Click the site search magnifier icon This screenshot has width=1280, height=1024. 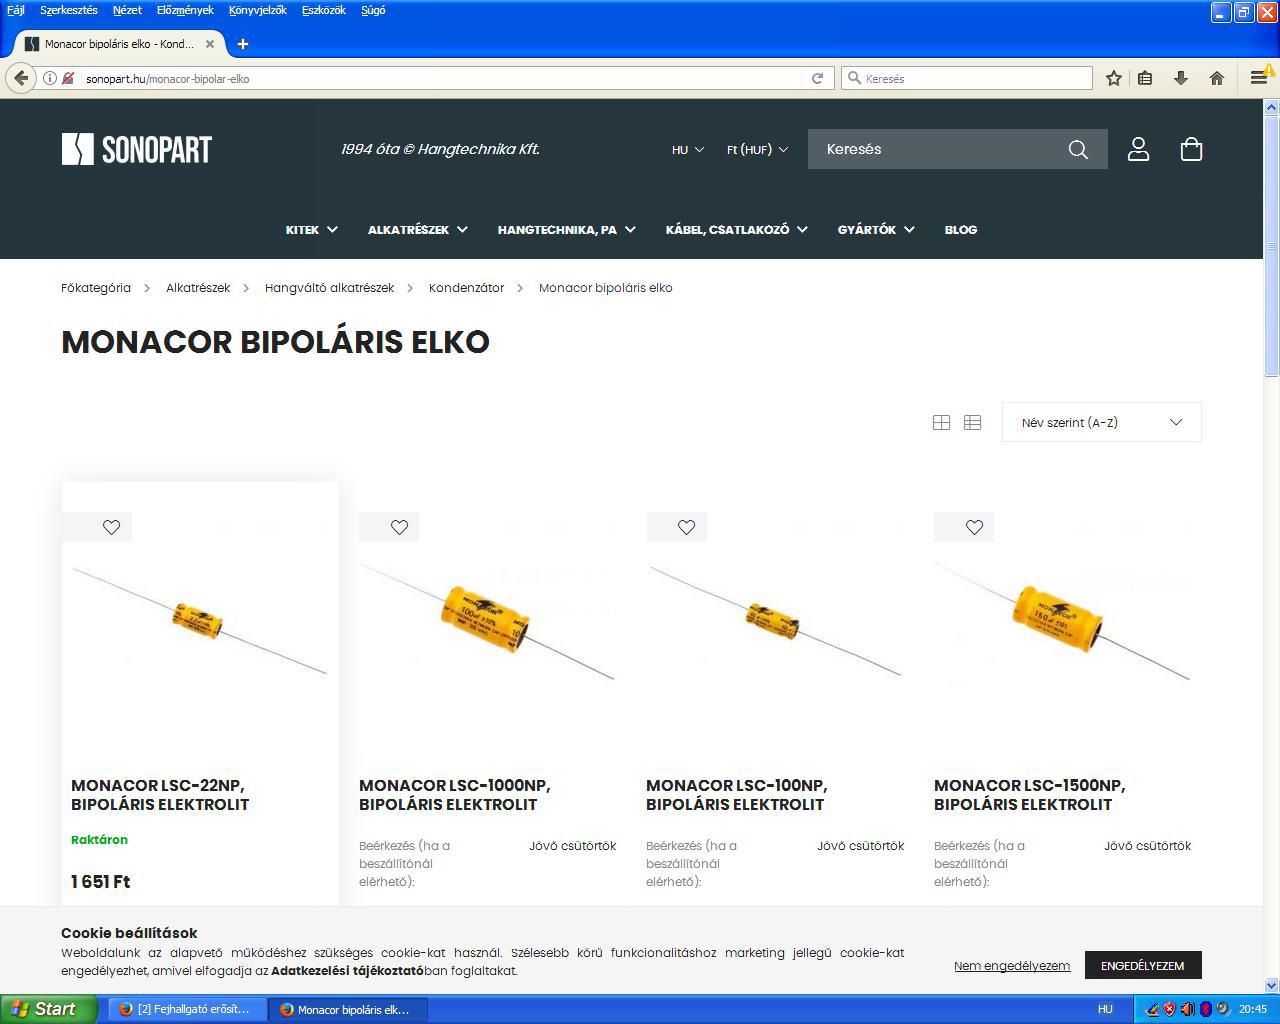pyautogui.click(x=1078, y=149)
